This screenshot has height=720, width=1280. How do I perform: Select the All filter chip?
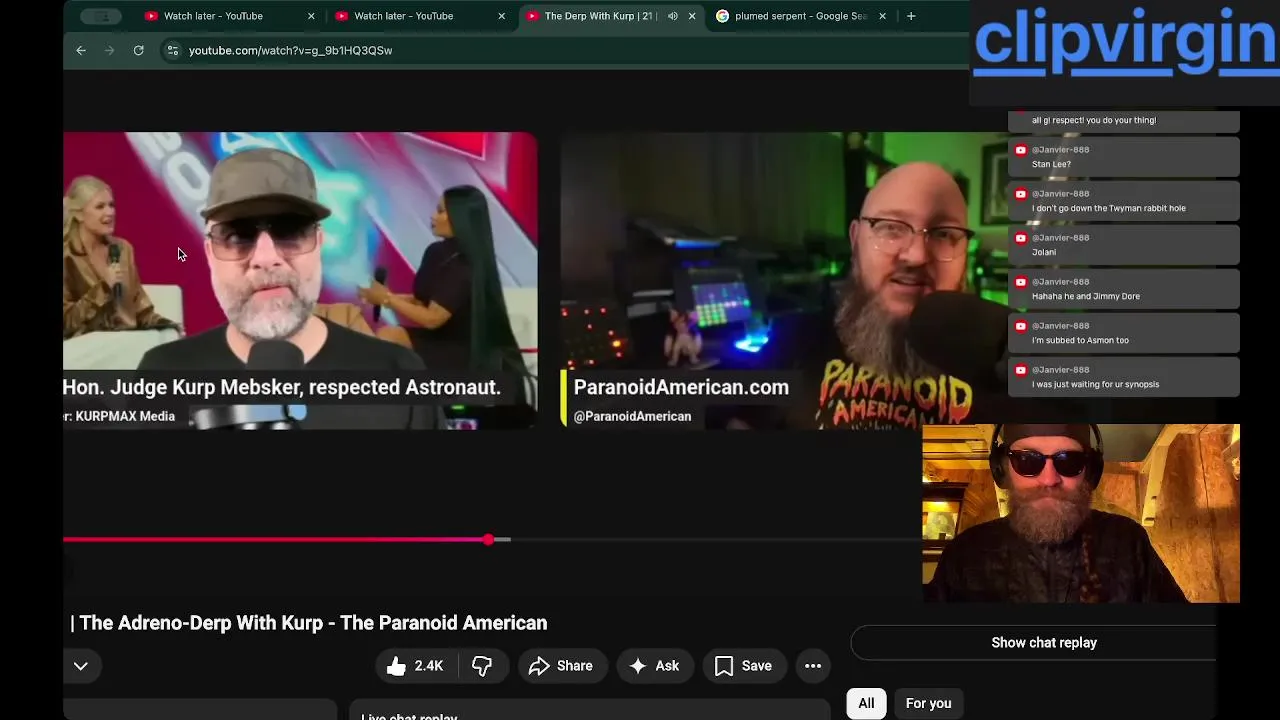866,704
